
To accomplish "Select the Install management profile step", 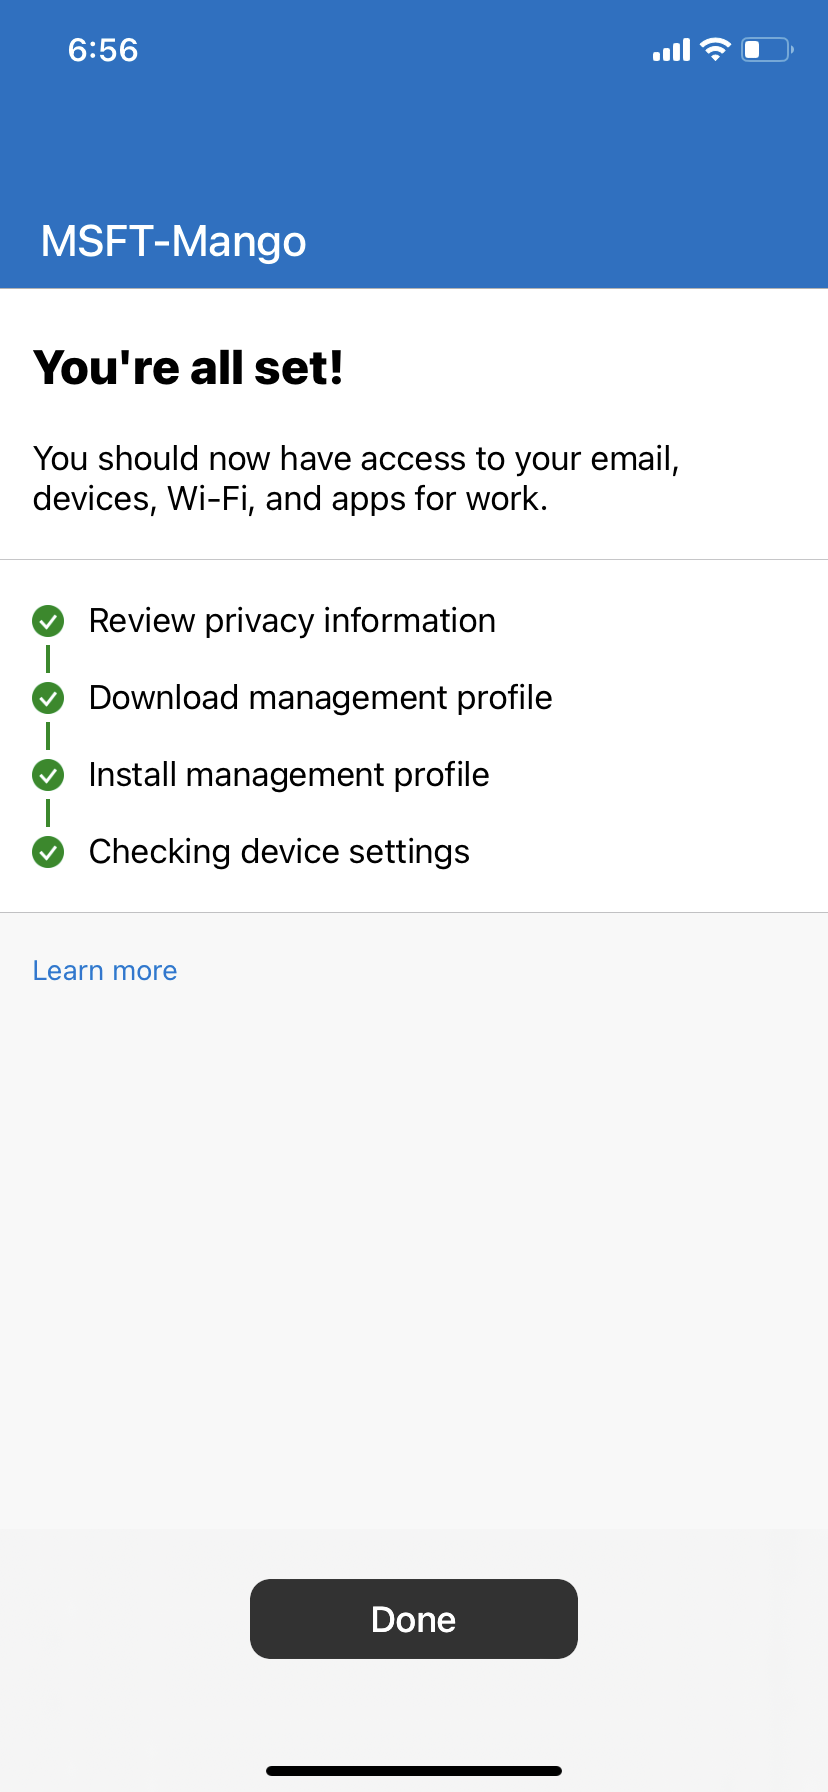I will pyautogui.click(x=289, y=775).
